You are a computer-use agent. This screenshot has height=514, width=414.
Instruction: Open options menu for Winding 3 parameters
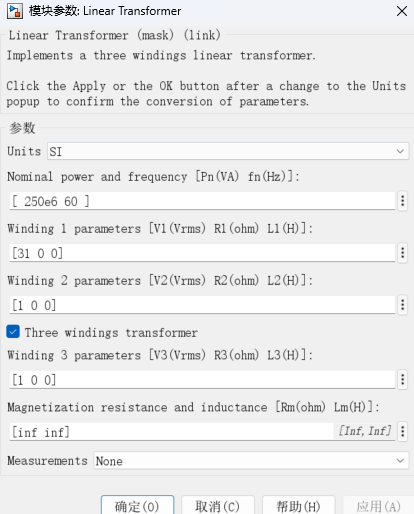click(403, 379)
